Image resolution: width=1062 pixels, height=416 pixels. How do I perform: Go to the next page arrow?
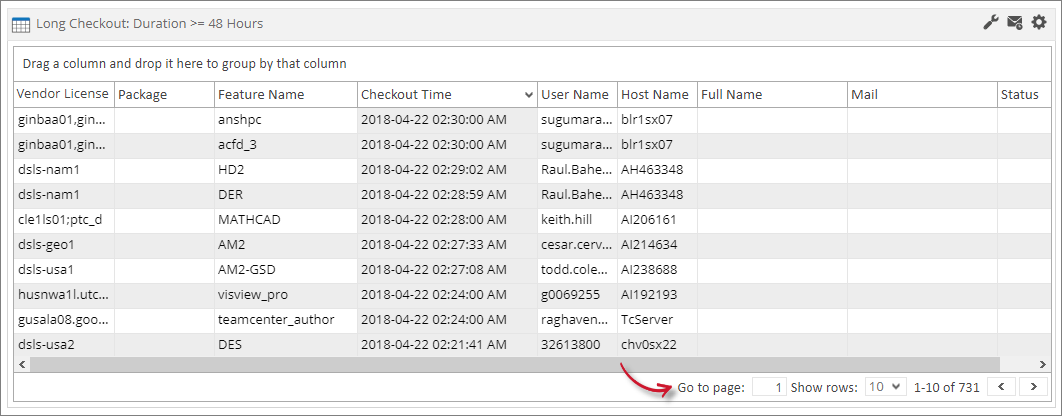point(1033,387)
